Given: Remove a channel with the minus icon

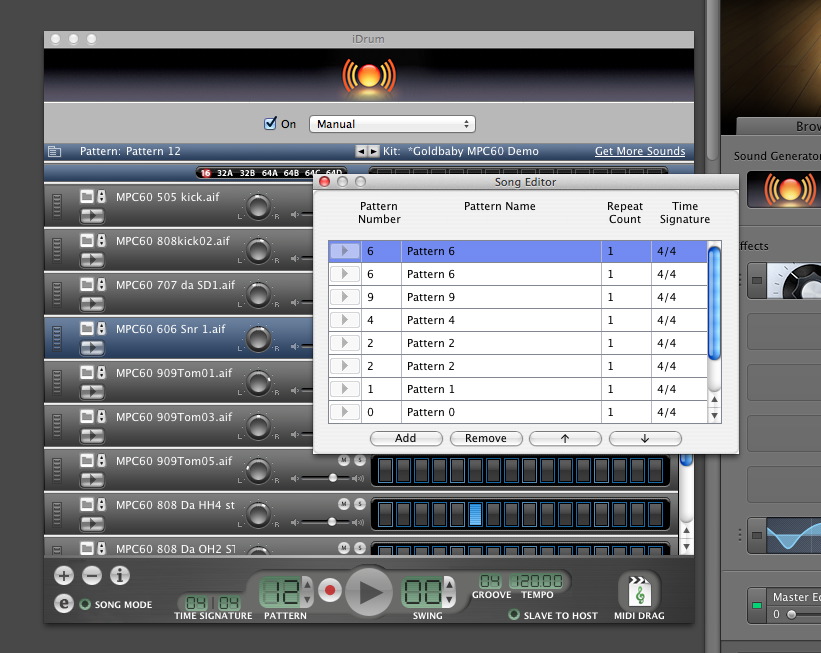Looking at the screenshot, I should [x=91, y=575].
